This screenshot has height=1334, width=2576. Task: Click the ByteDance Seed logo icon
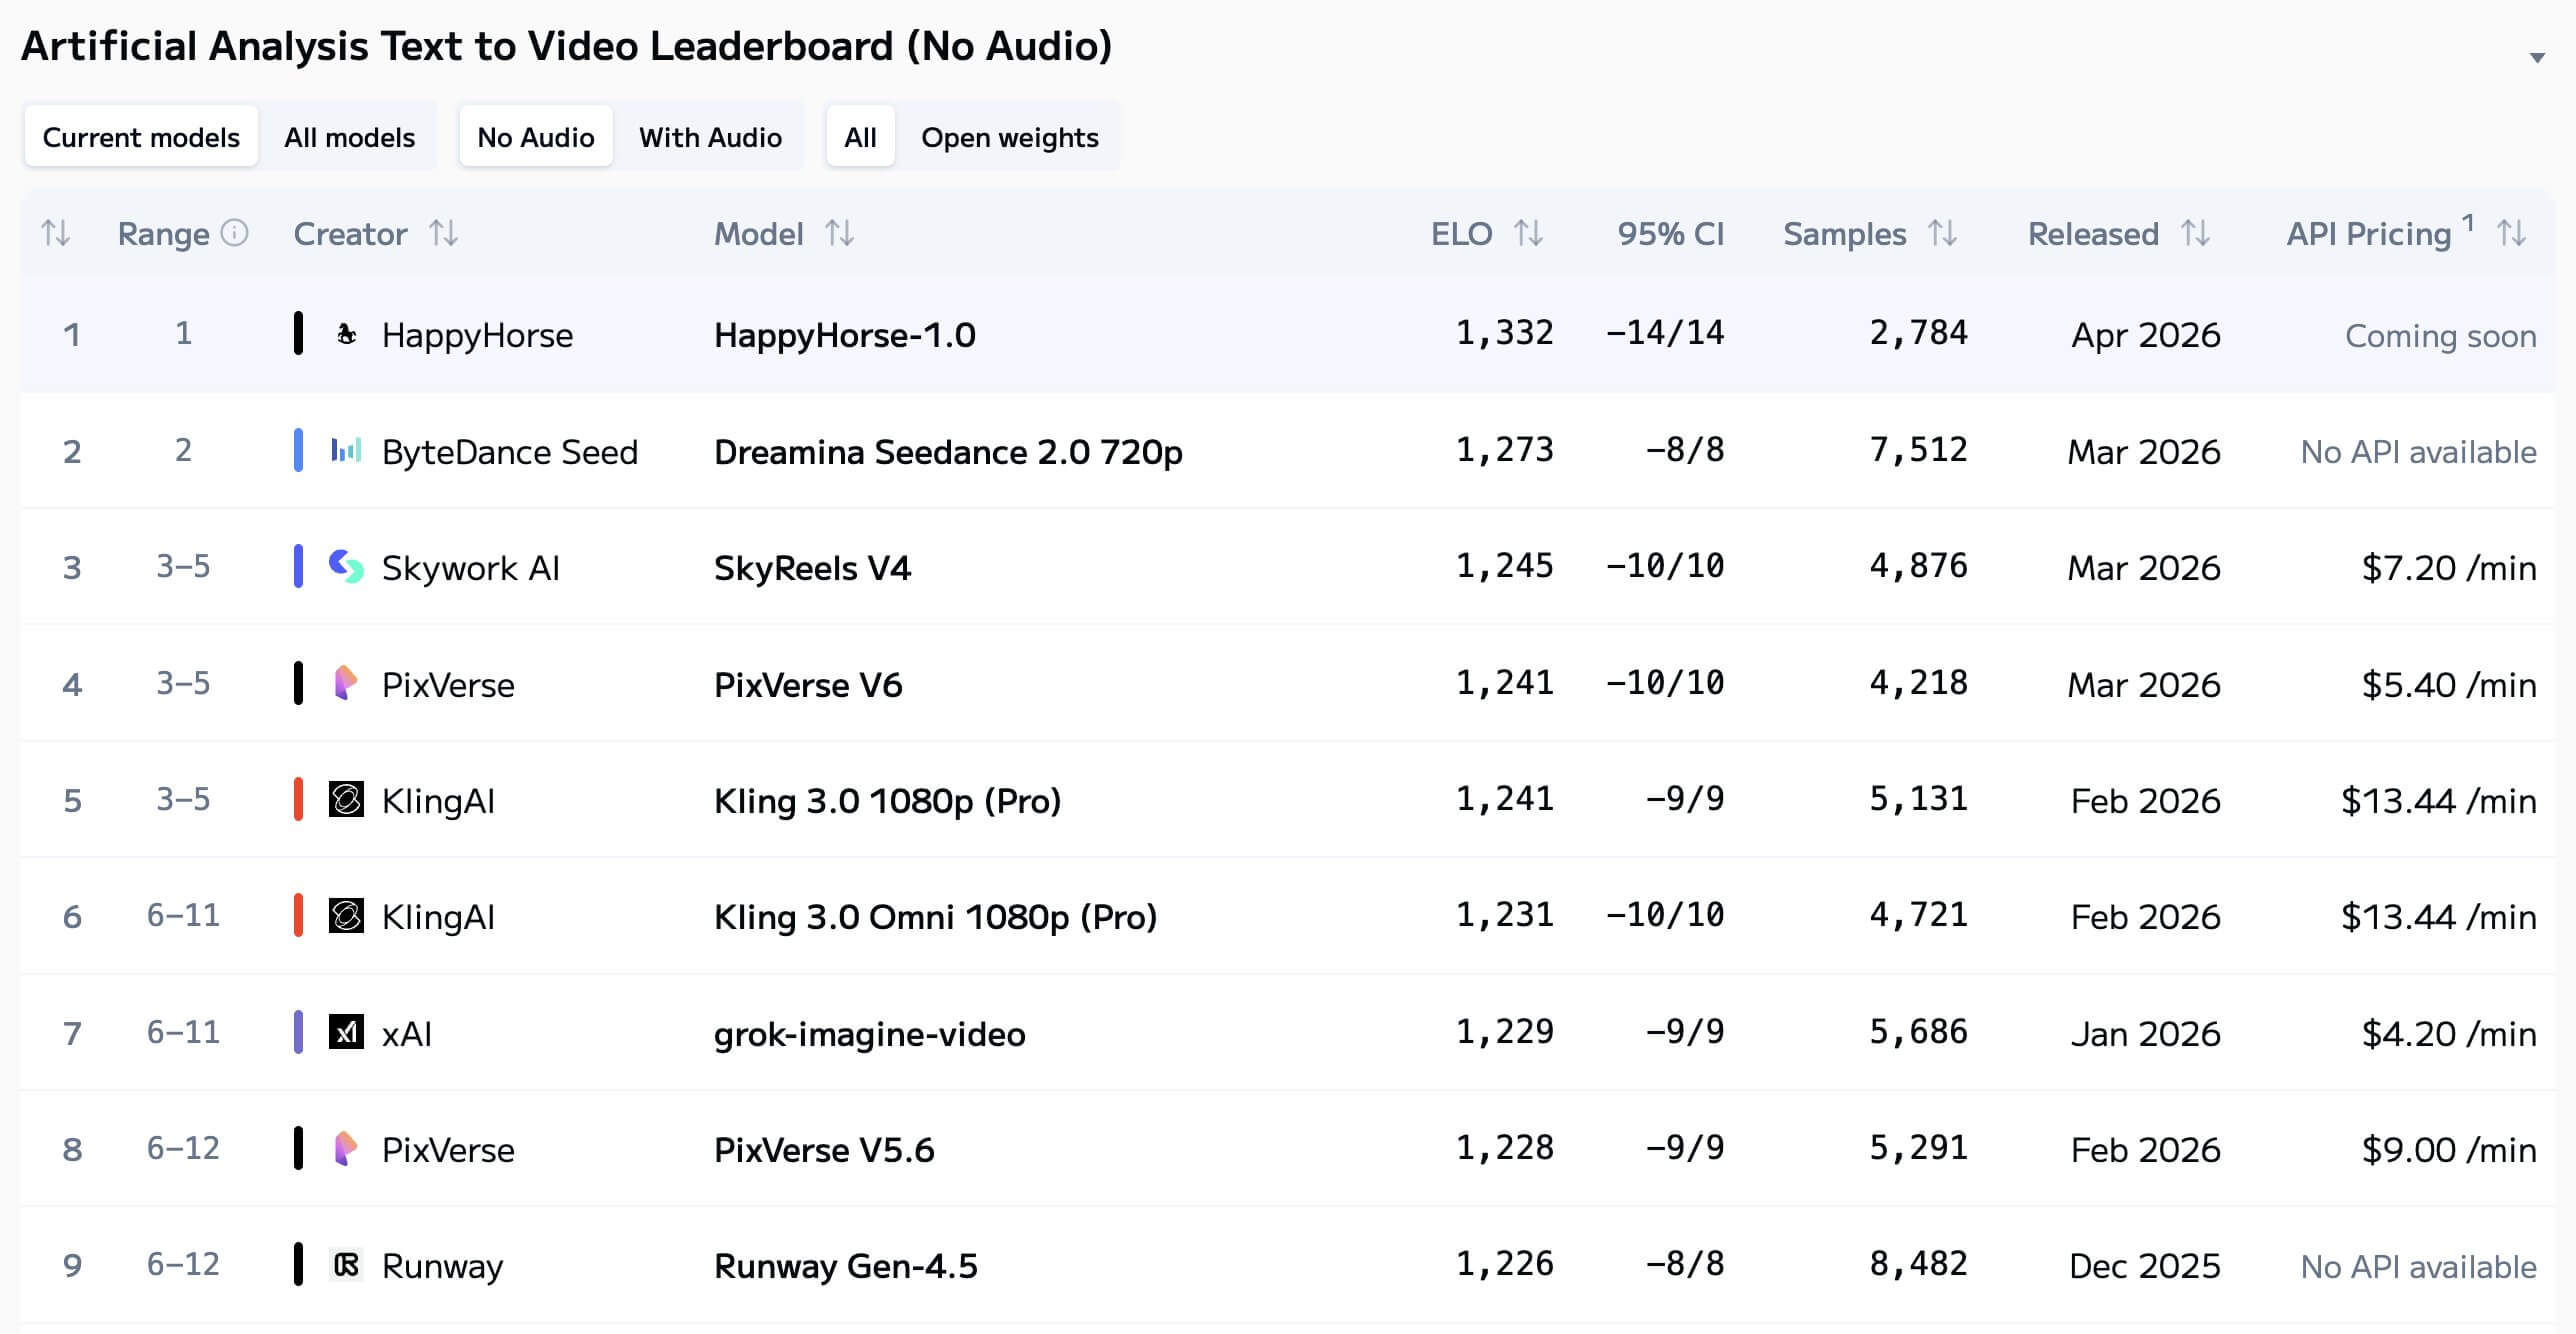pyautogui.click(x=346, y=451)
